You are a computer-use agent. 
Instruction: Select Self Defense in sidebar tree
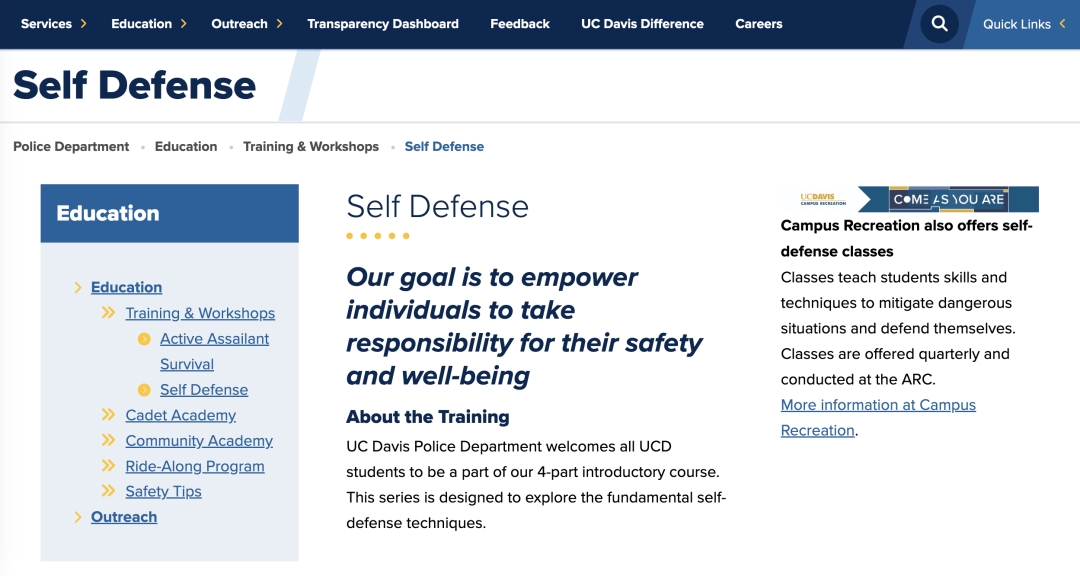204,390
